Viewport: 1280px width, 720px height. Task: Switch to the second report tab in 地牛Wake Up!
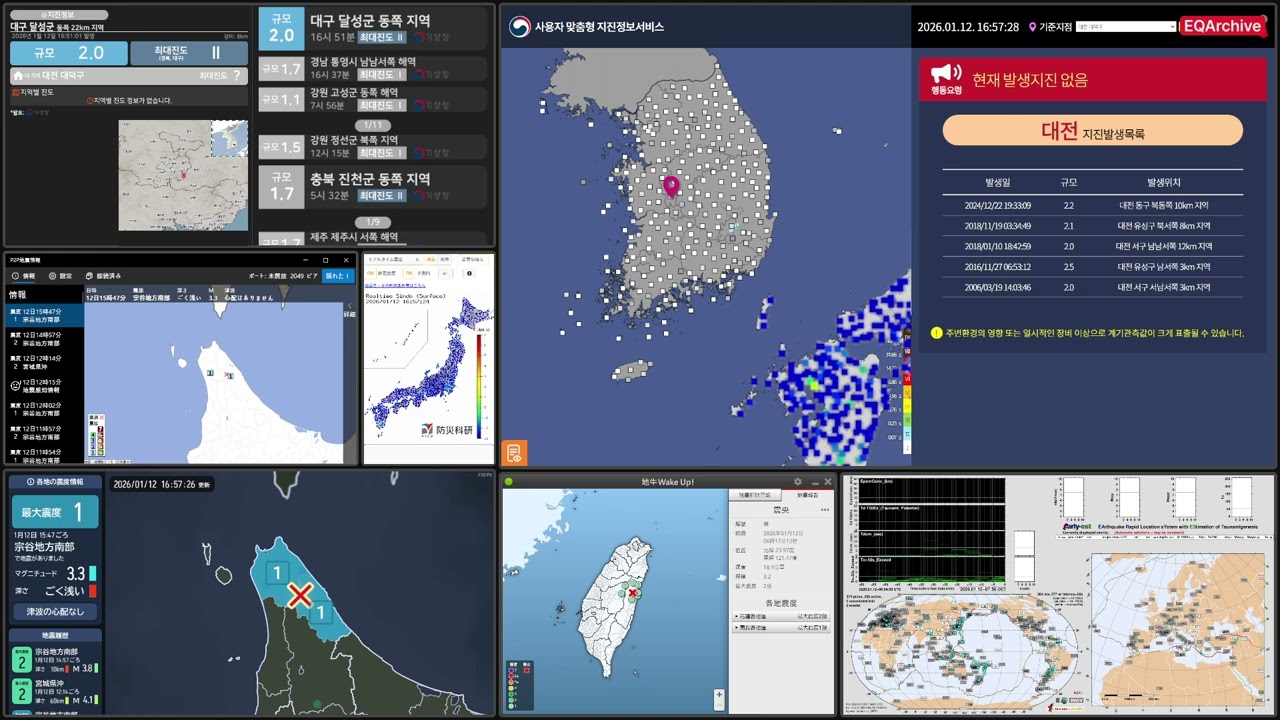(806, 495)
